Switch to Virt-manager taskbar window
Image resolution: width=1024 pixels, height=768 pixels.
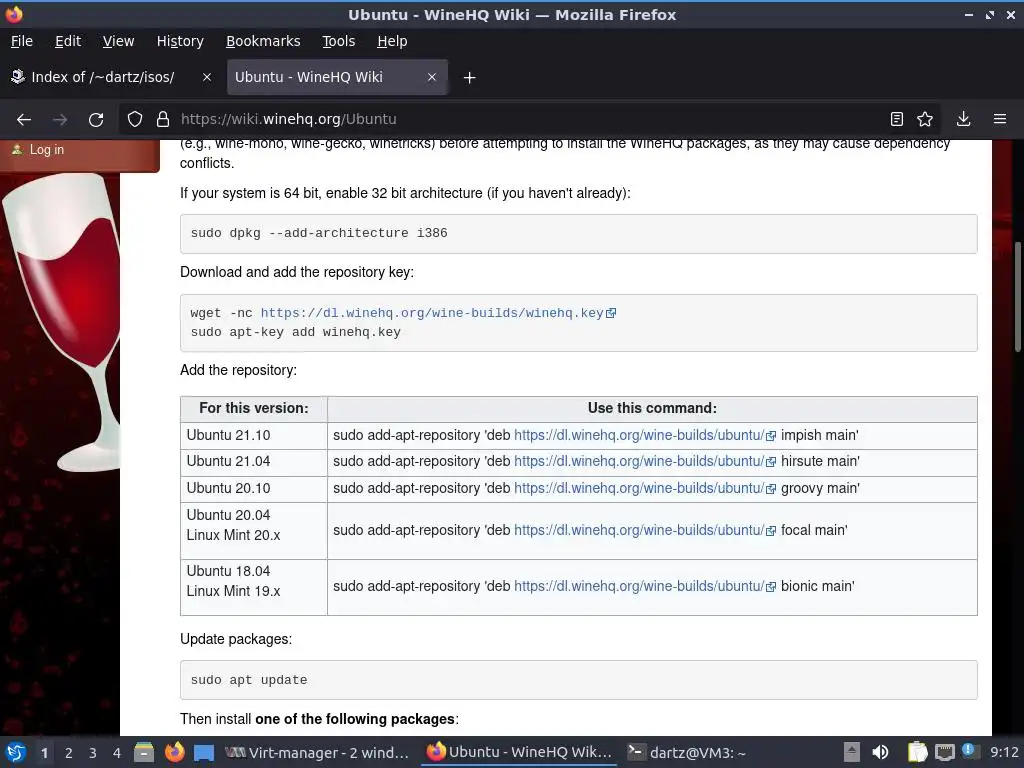[316, 752]
